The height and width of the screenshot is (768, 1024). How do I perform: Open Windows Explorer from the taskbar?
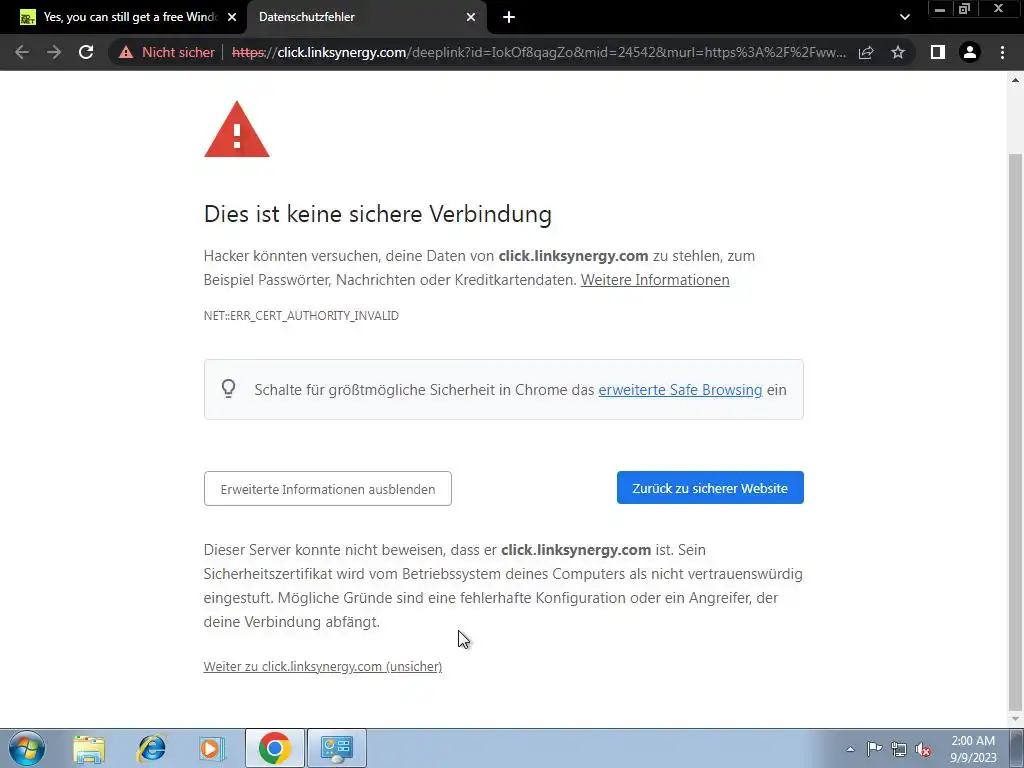tap(89, 748)
